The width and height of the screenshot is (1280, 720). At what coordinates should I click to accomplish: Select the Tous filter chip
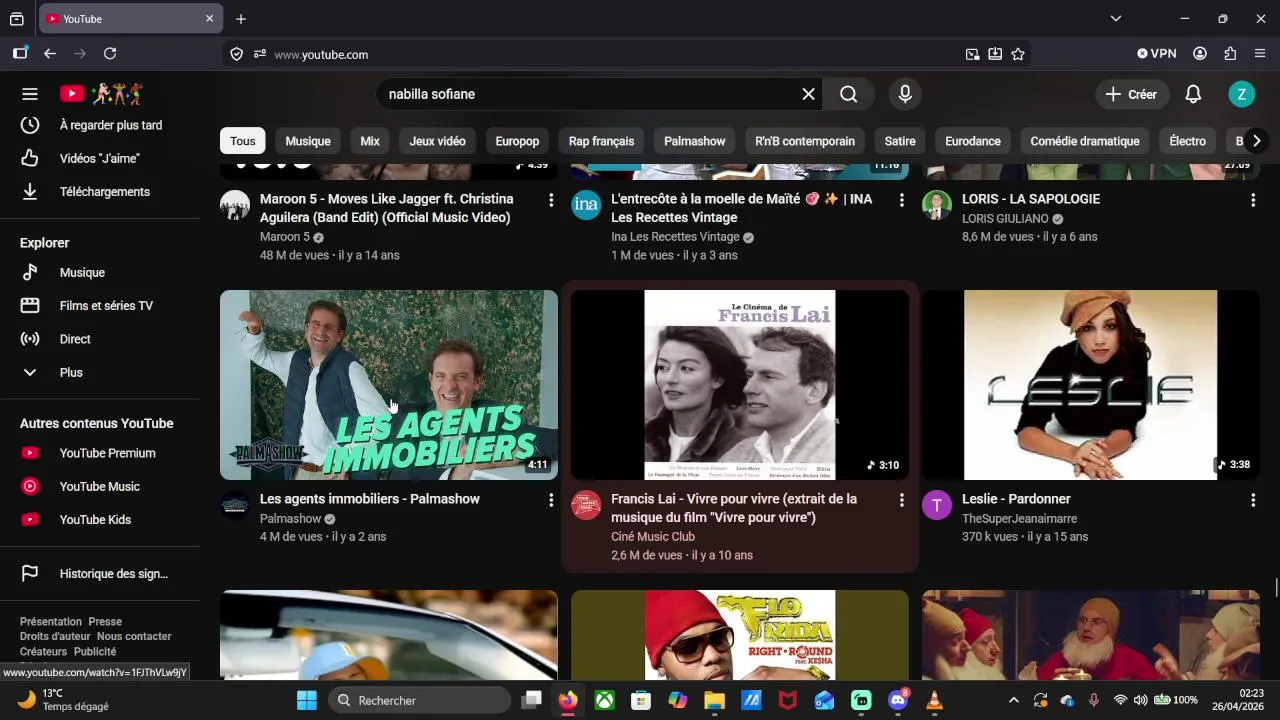(x=243, y=141)
